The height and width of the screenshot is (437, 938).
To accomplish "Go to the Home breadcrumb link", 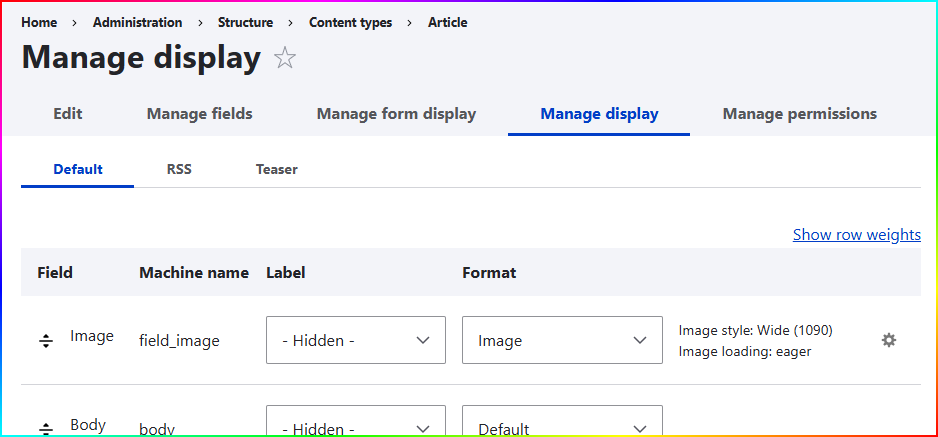I will pos(39,22).
